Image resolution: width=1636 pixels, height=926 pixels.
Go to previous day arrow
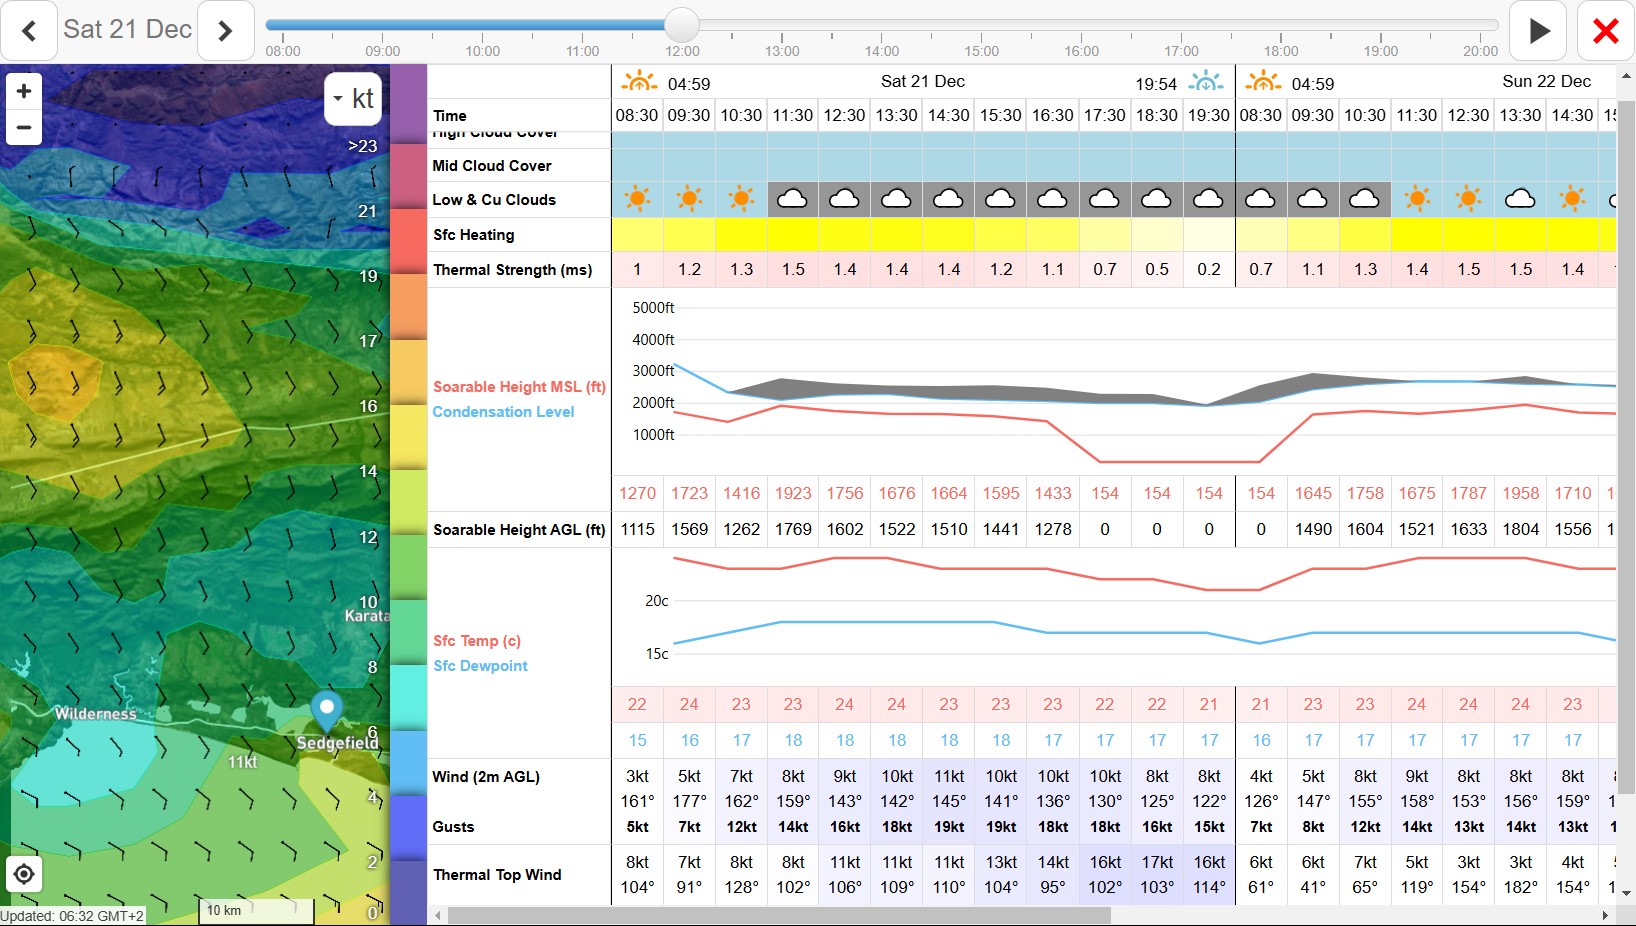[30, 31]
